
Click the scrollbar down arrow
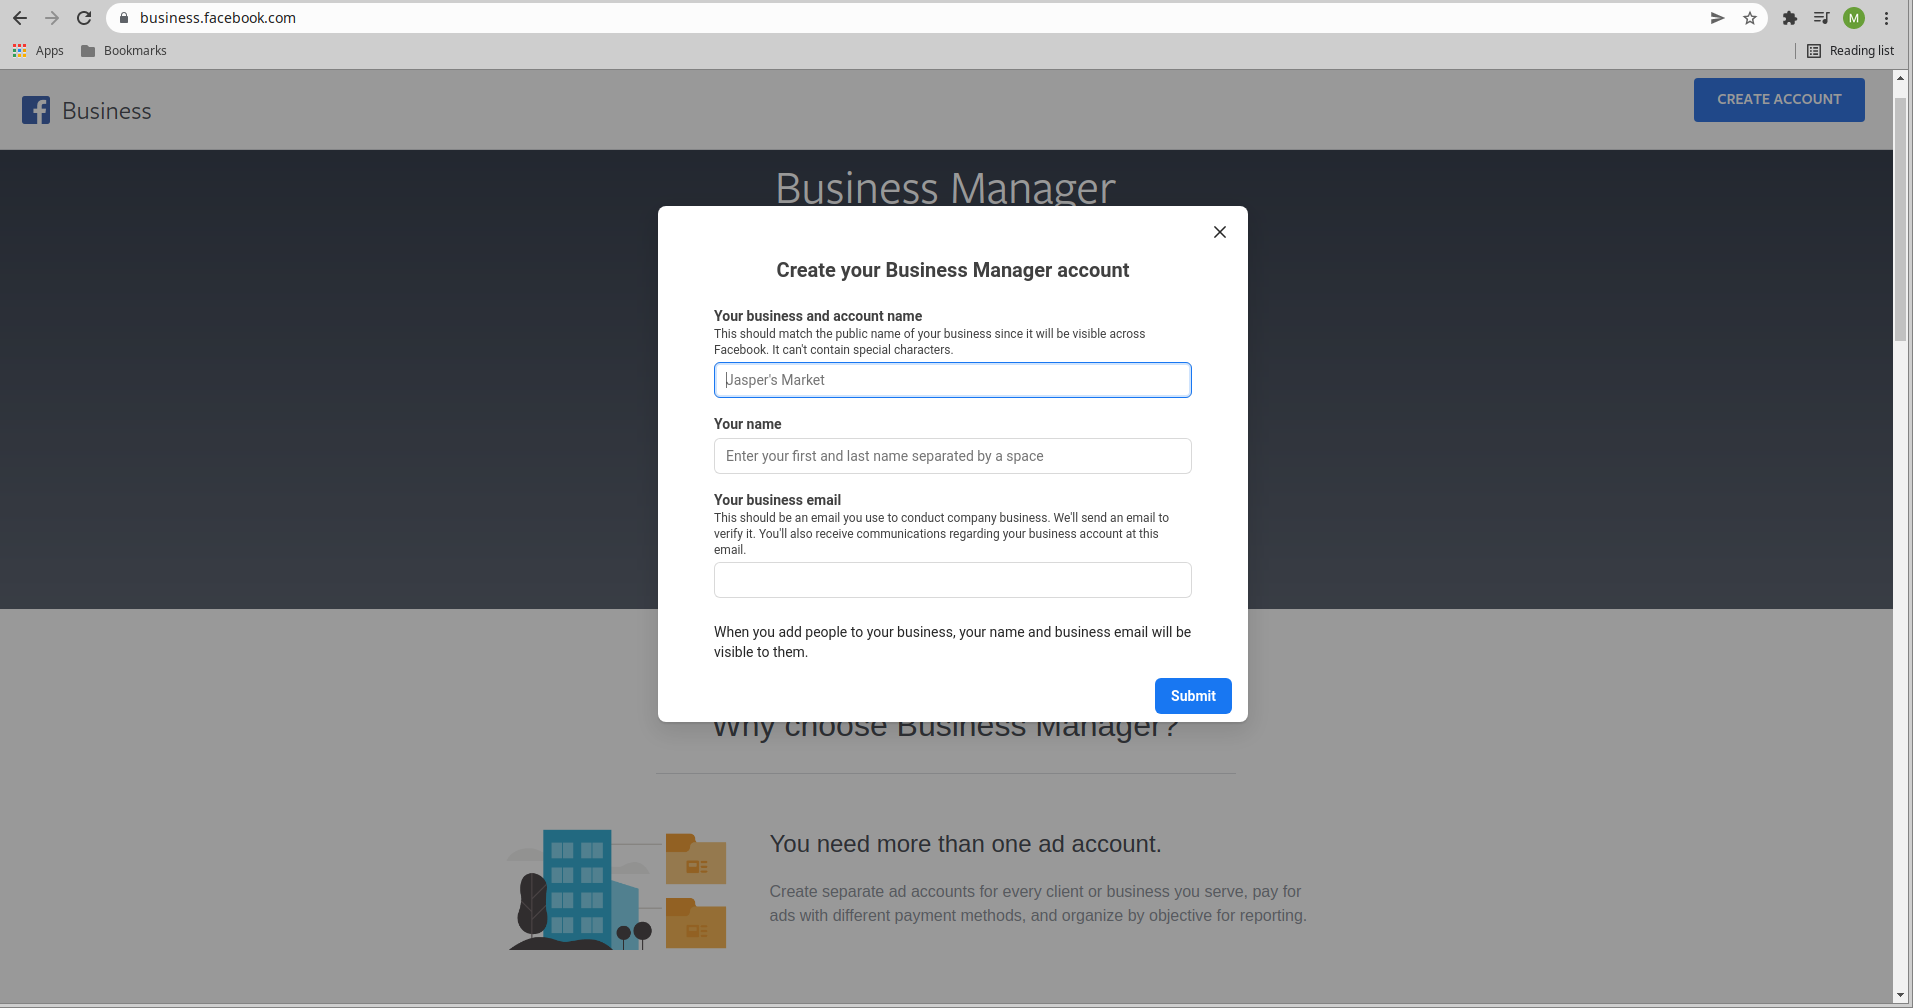click(x=1901, y=996)
